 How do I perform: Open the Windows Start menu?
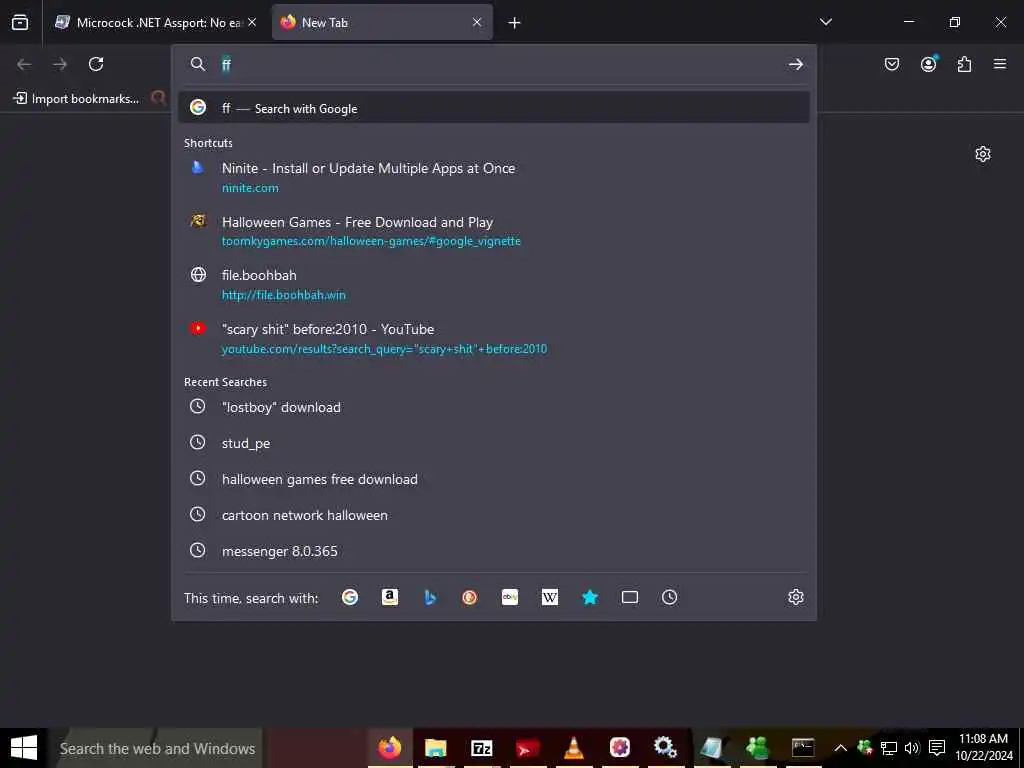click(x=24, y=748)
